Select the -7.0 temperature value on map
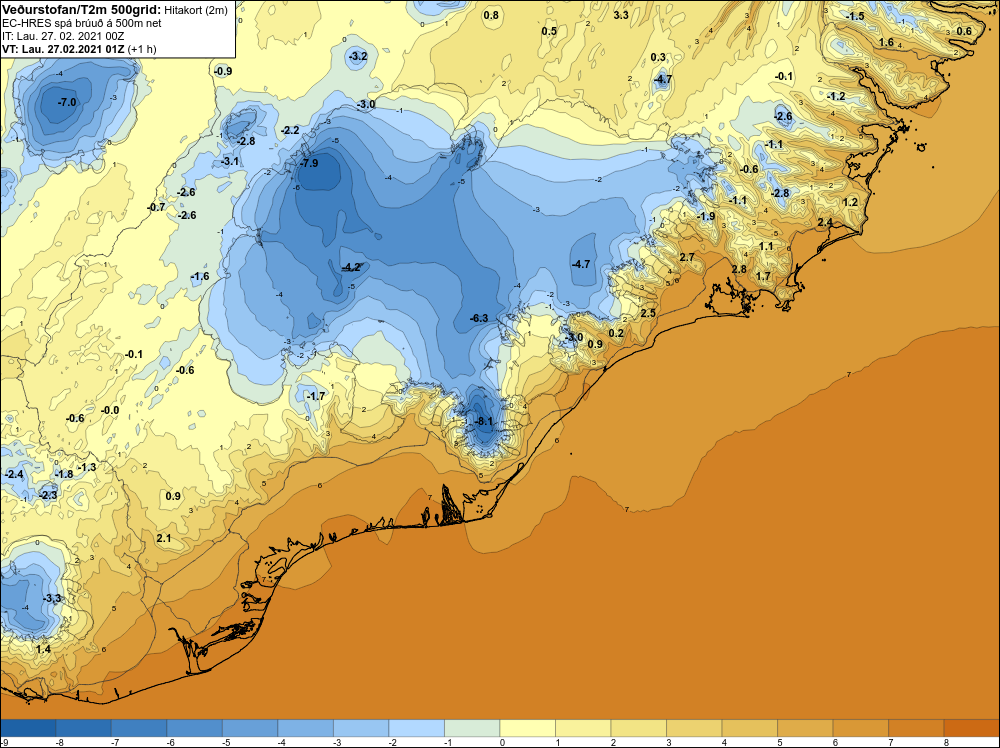The width and height of the screenshot is (1000, 748). (x=67, y=102)
